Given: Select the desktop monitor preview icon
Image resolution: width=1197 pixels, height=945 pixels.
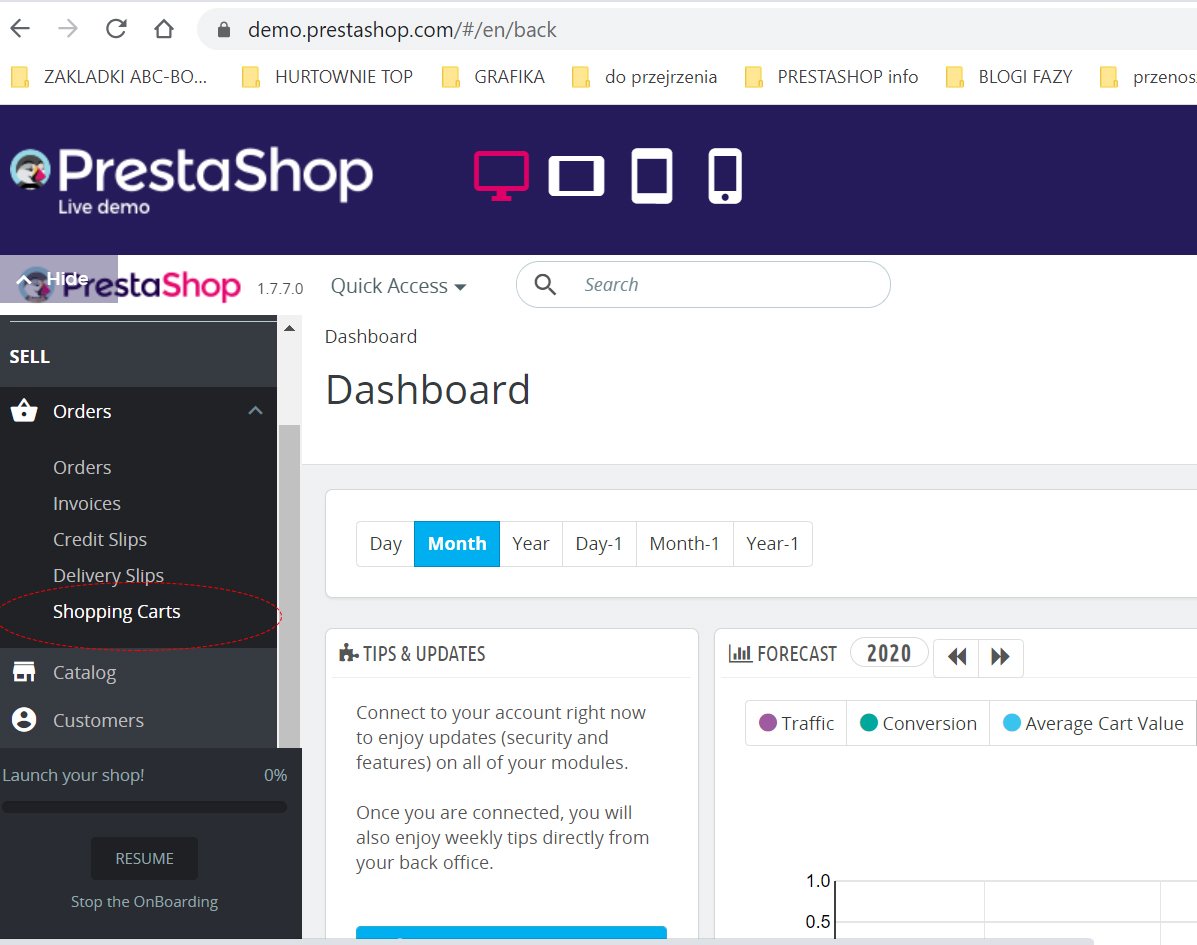Looking at the screenshot, I should click(x=501, y=176).
